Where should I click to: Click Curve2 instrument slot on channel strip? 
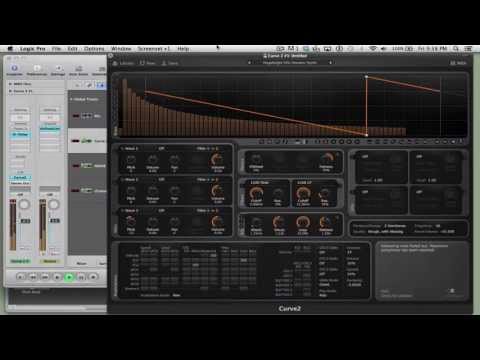20,178
